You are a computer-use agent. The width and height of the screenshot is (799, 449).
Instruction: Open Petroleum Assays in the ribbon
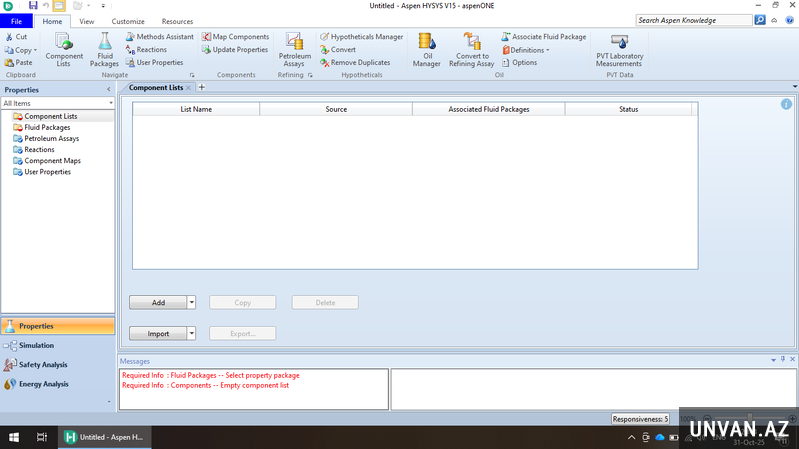(x=294, y=48)
